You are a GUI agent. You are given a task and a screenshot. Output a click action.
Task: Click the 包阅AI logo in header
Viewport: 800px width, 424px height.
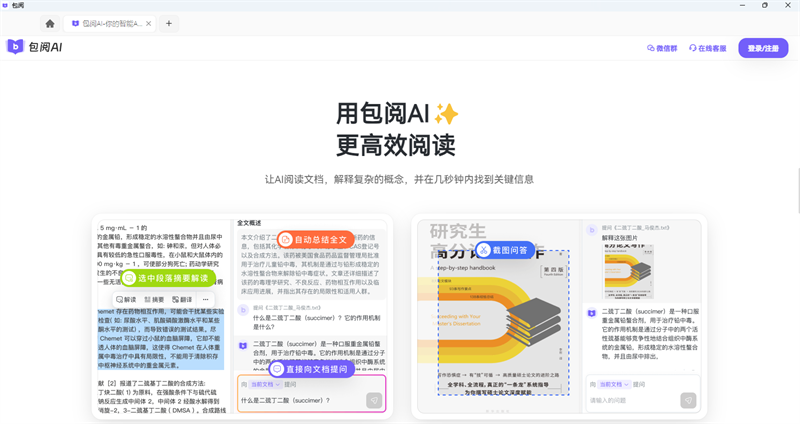[34, 47]
